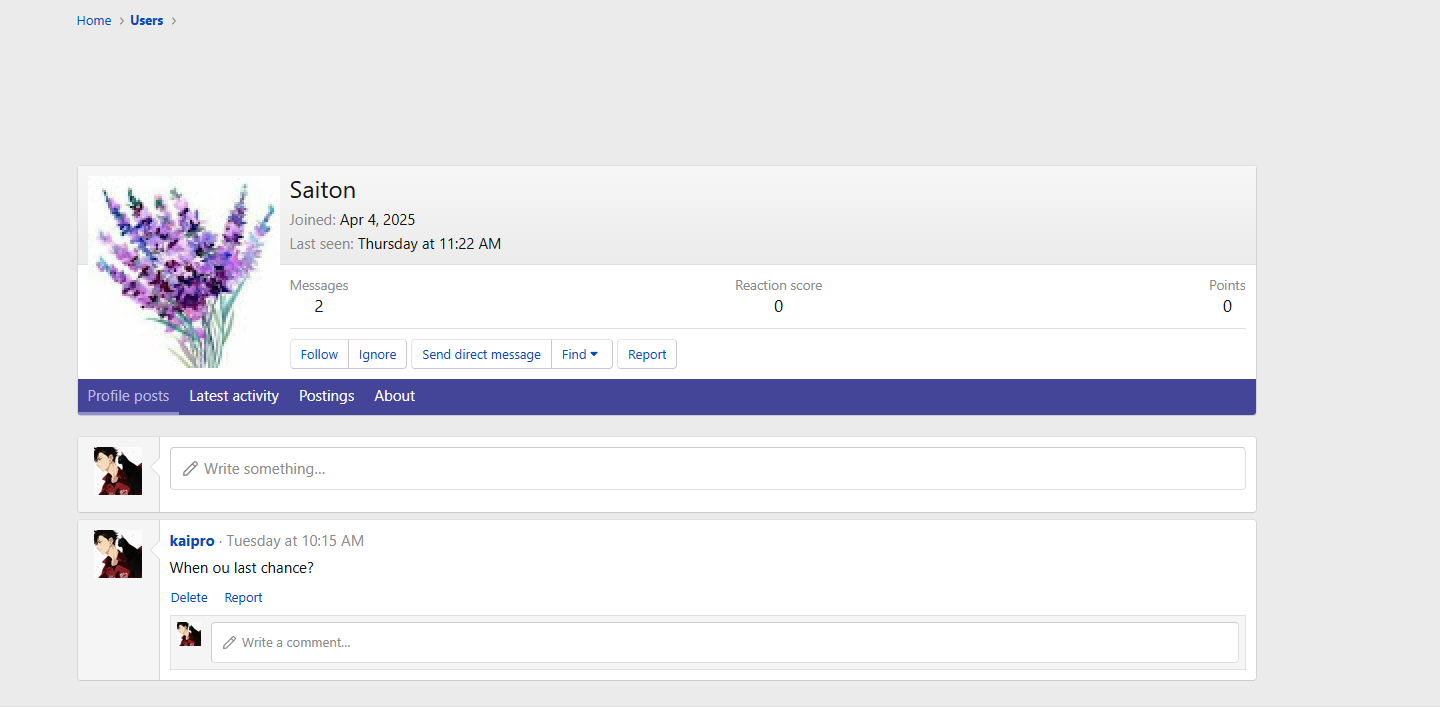The image size is (1440, 707).
Task: Open the Users breadcrumb link
Action: [146, 20]
